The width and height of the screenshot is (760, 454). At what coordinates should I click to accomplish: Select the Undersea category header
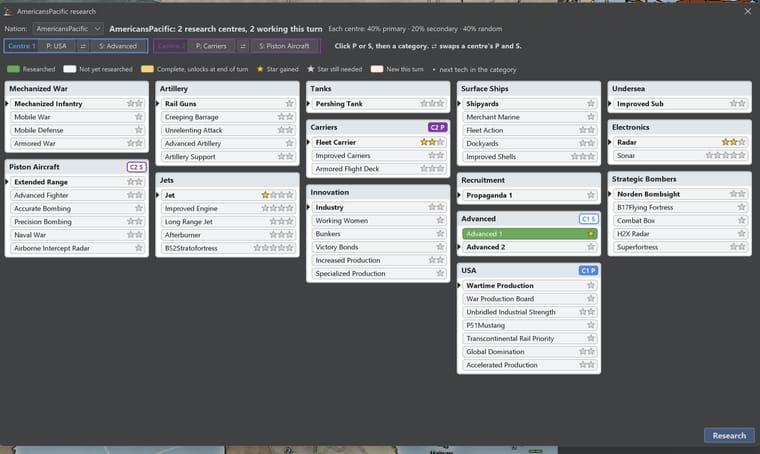coord(680,89)
